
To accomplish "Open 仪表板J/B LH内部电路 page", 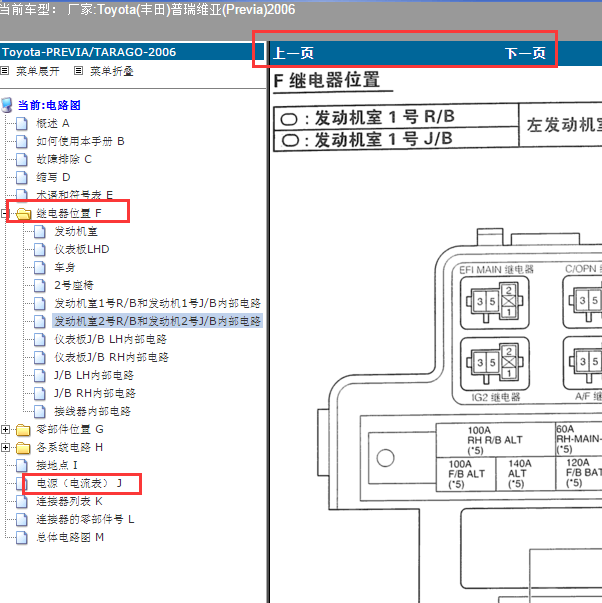I will pos(111,339).
